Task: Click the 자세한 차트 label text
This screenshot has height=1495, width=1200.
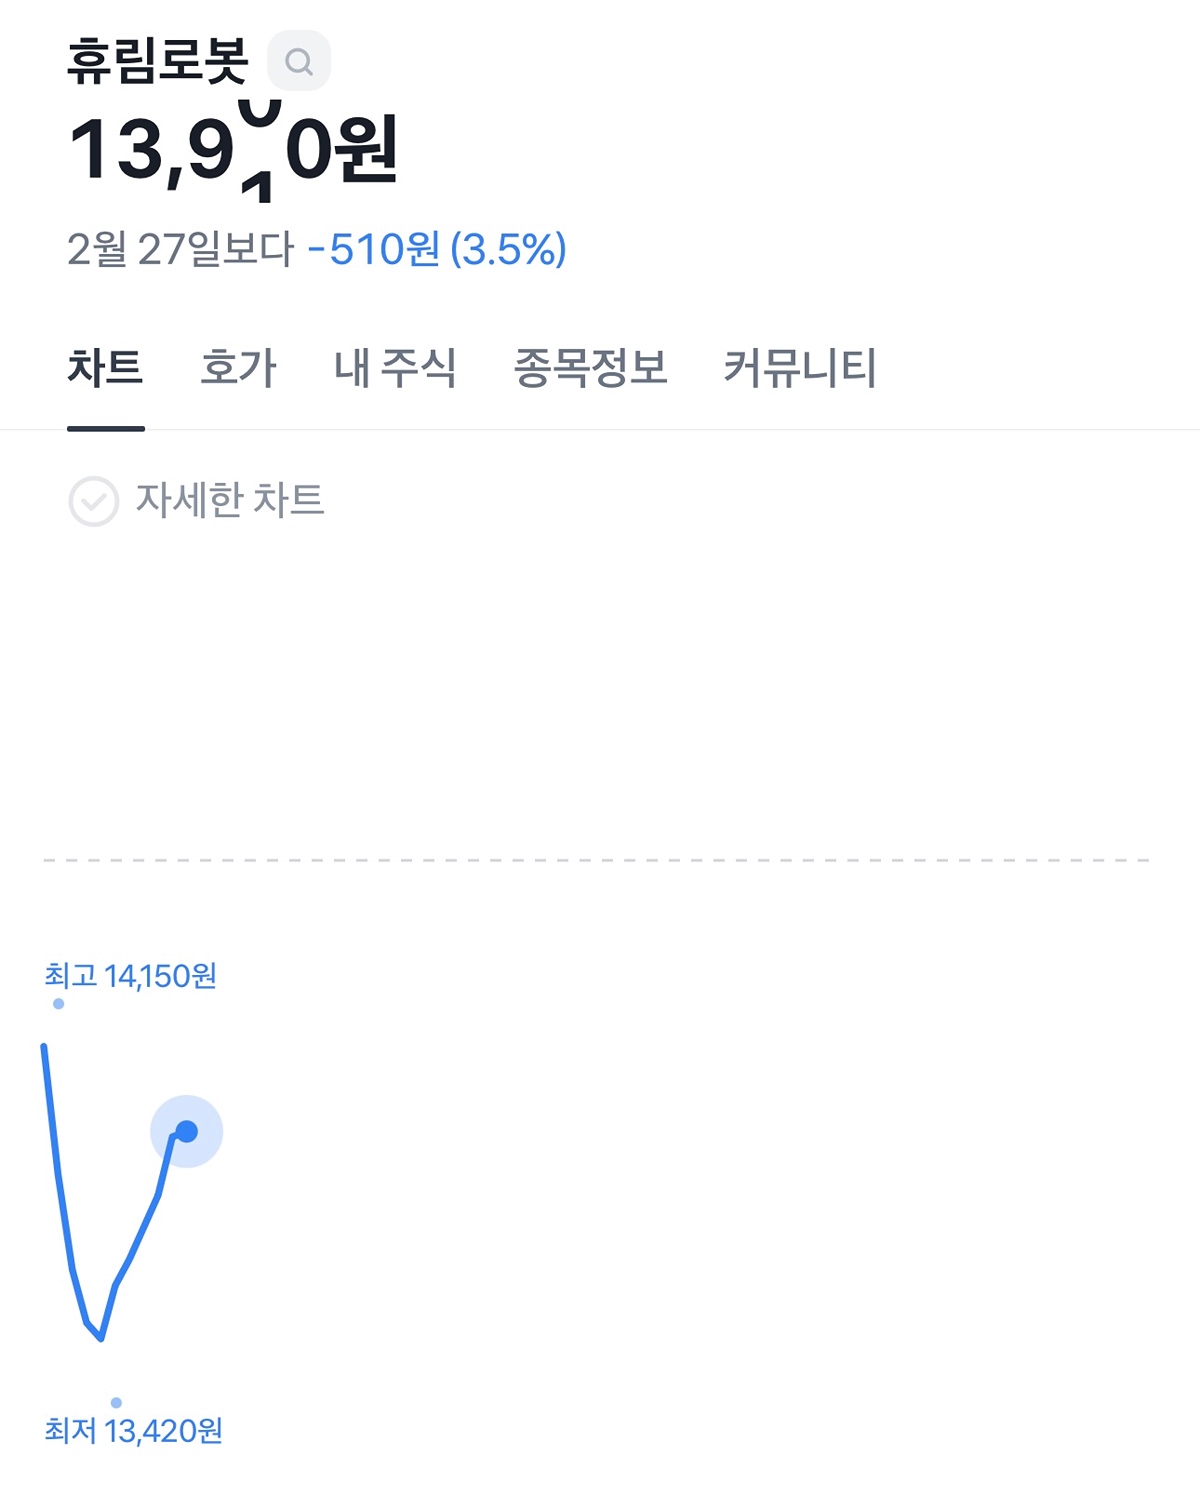Action: point(230,500)
